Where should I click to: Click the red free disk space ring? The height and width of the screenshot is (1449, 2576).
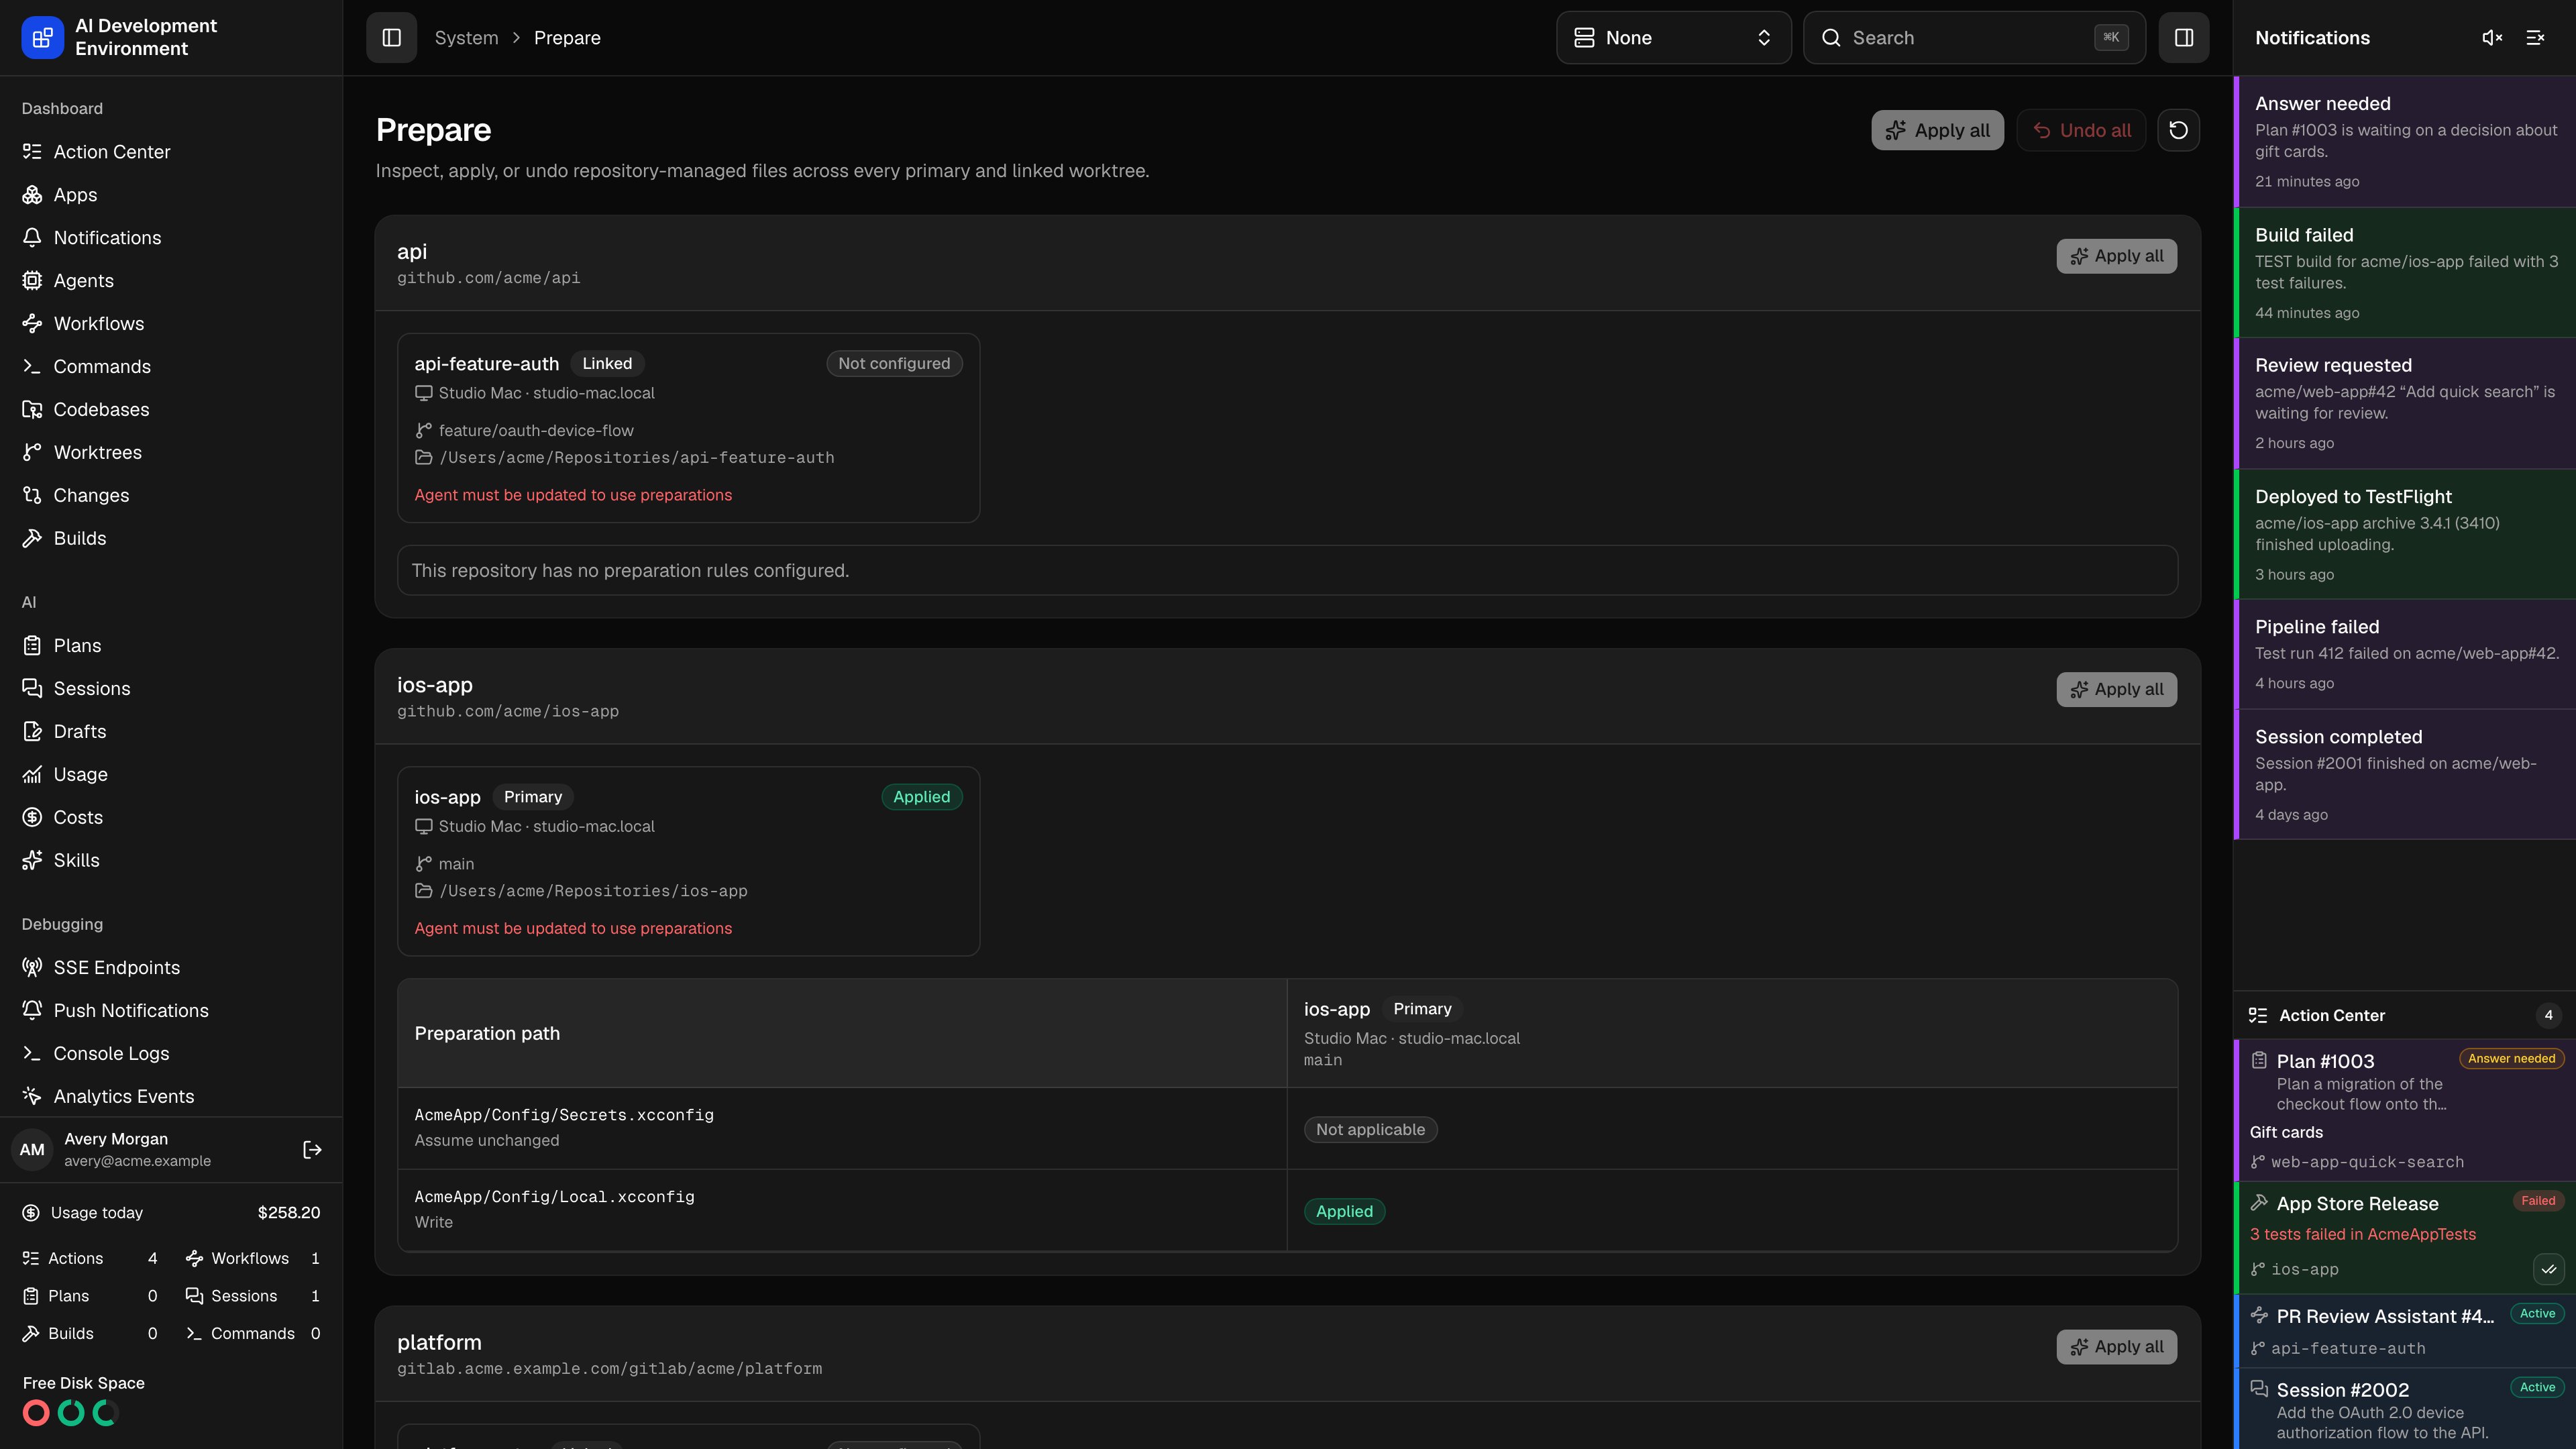click(36, 1413)
